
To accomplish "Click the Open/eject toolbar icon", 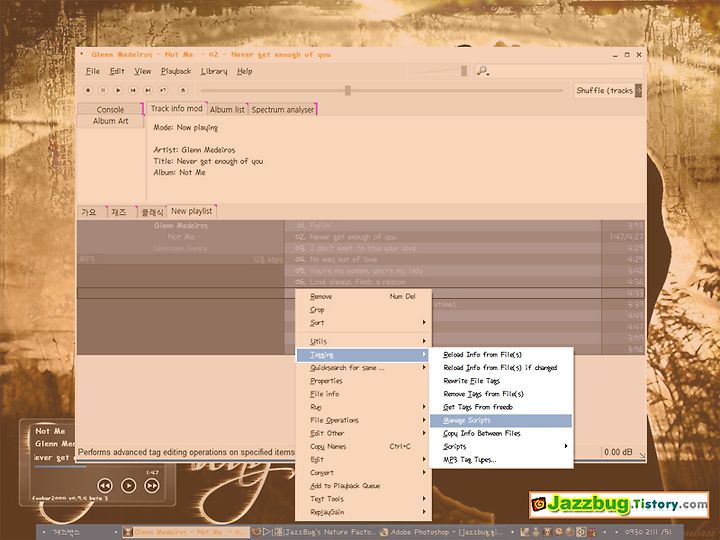I will click(x=183, y=90).
